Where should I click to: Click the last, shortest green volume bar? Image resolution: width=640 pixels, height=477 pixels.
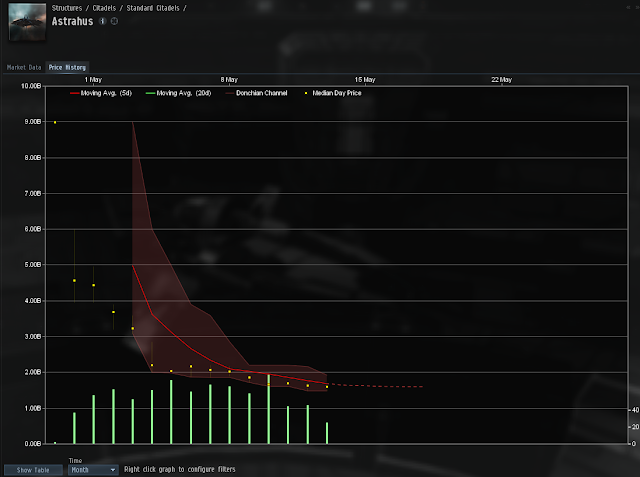pyautogui.click(x=327, y=433)
